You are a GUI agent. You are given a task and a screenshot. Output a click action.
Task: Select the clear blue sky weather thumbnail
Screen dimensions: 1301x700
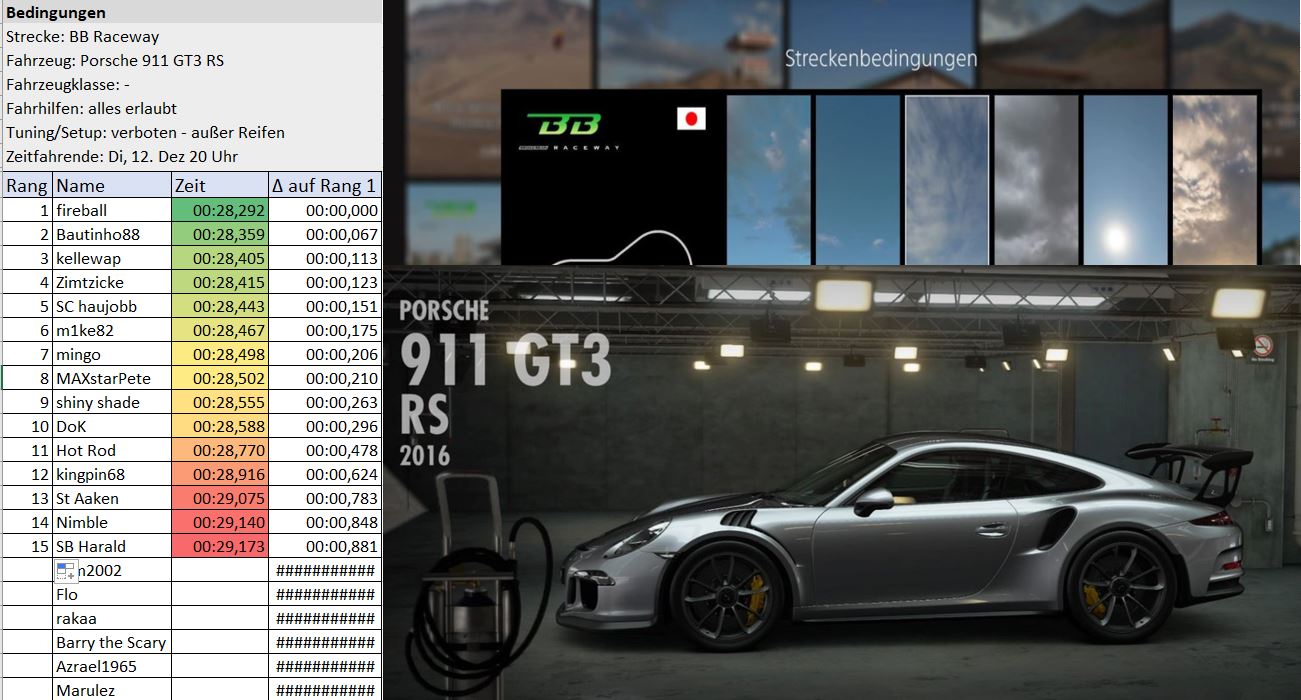pyautogui.click(x=857, y=180)
